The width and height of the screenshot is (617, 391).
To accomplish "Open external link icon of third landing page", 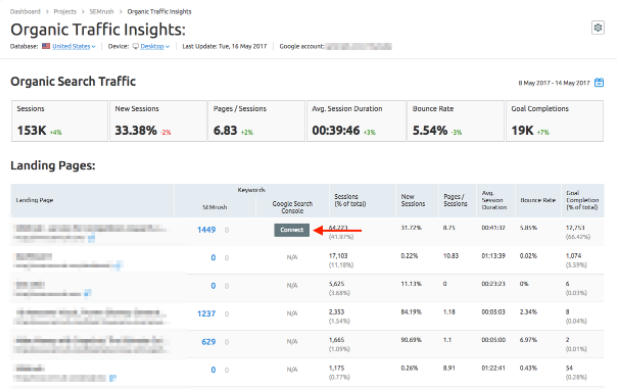I will coord(87,293).
